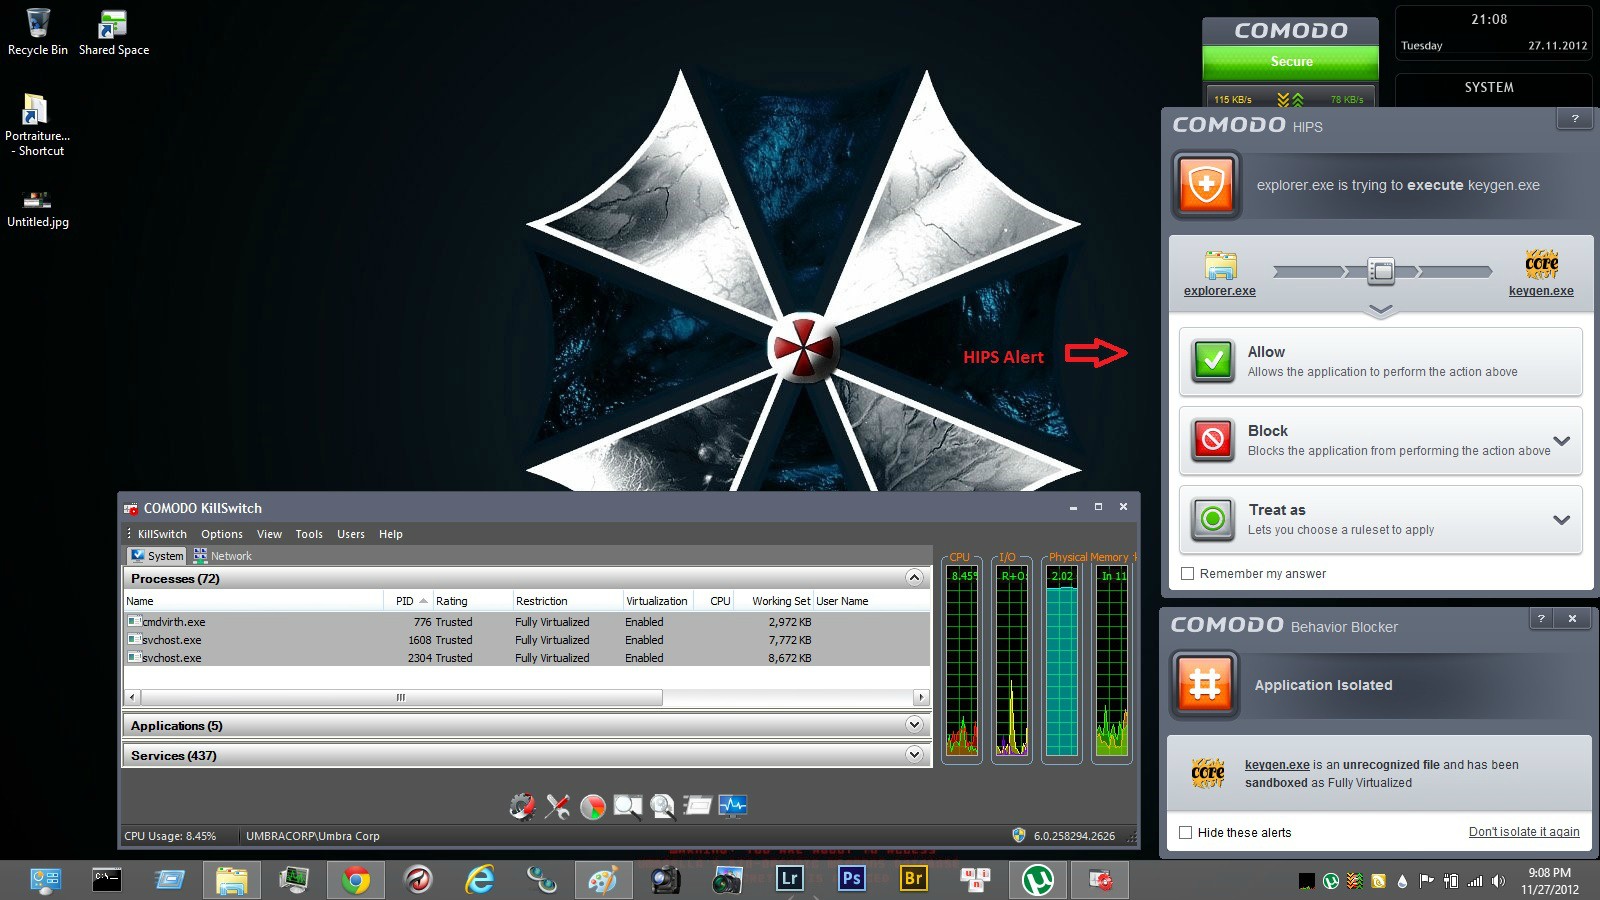Viewport: 1600px width, 900px height.
Task: Click Treat as in the HIPS alert
Action: click(1380, 519)
